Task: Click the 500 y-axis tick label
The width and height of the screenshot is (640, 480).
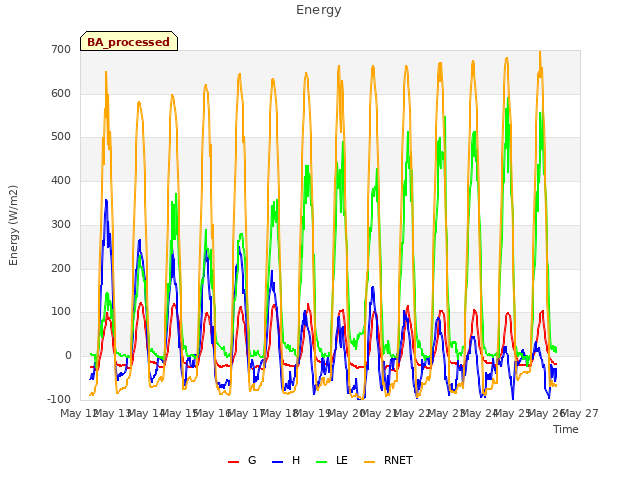Action: coord(61,137)
